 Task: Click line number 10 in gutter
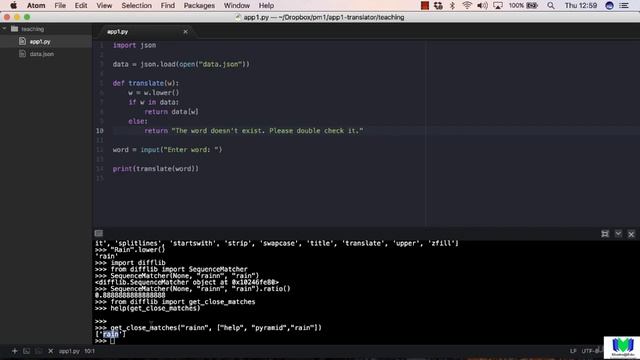(100, 131)
